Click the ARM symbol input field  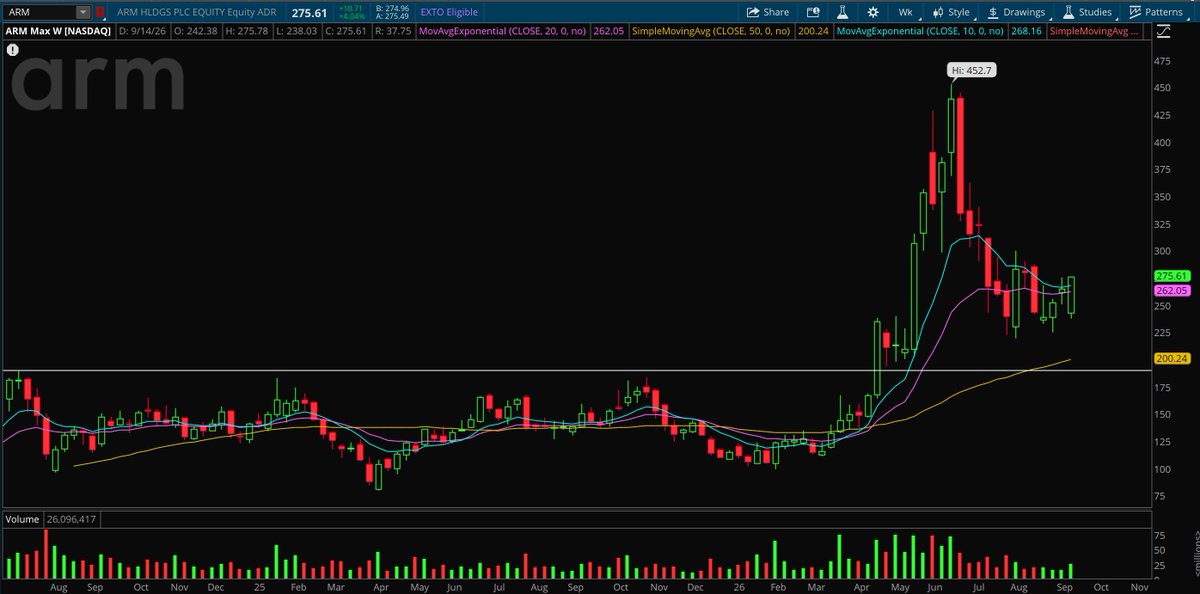[x=39, y=12]
